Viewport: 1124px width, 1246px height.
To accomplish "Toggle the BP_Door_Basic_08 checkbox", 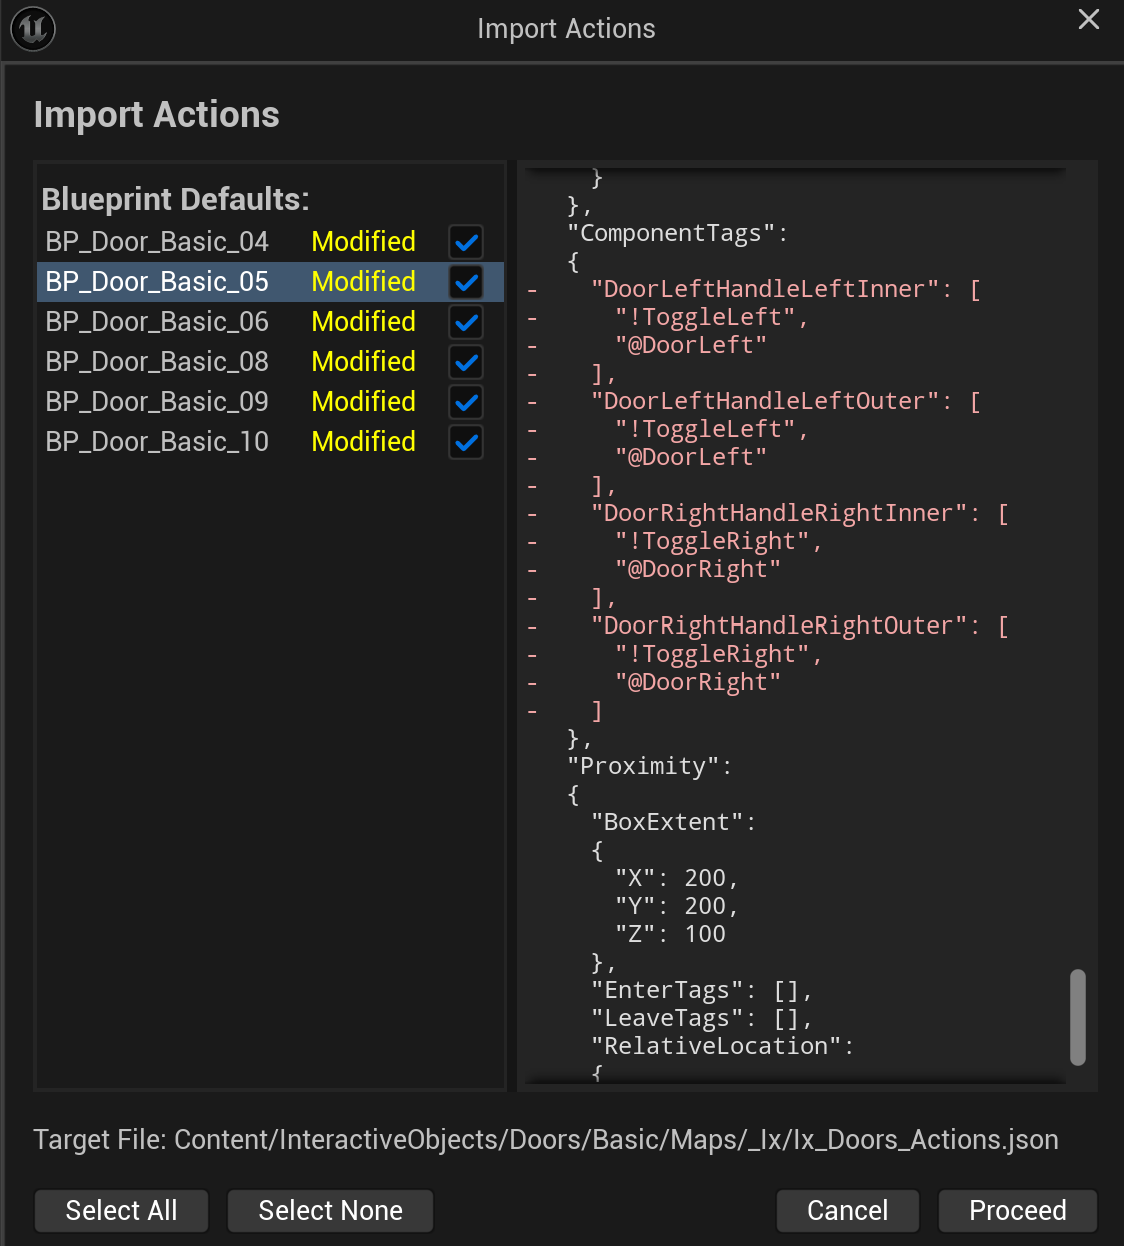I will click(466, 362).
